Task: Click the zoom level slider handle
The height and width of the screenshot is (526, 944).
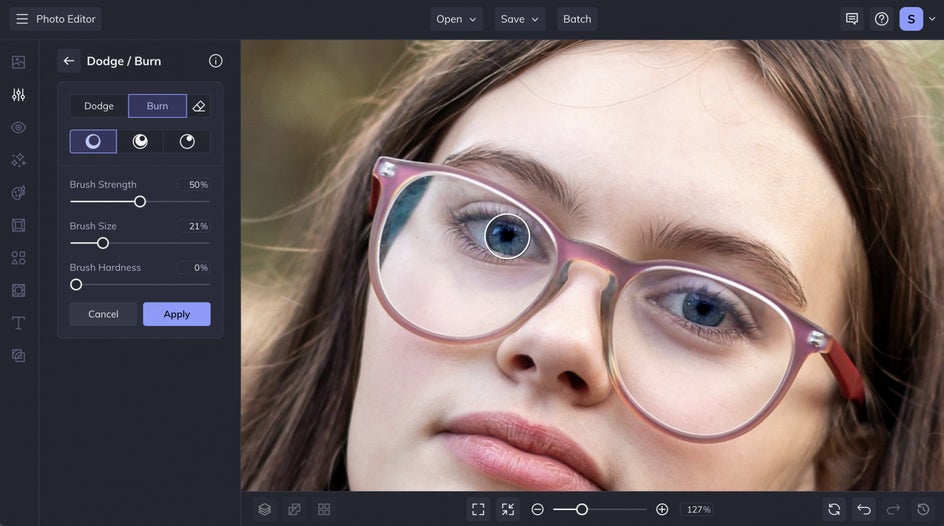Action: tap(582, 510)
